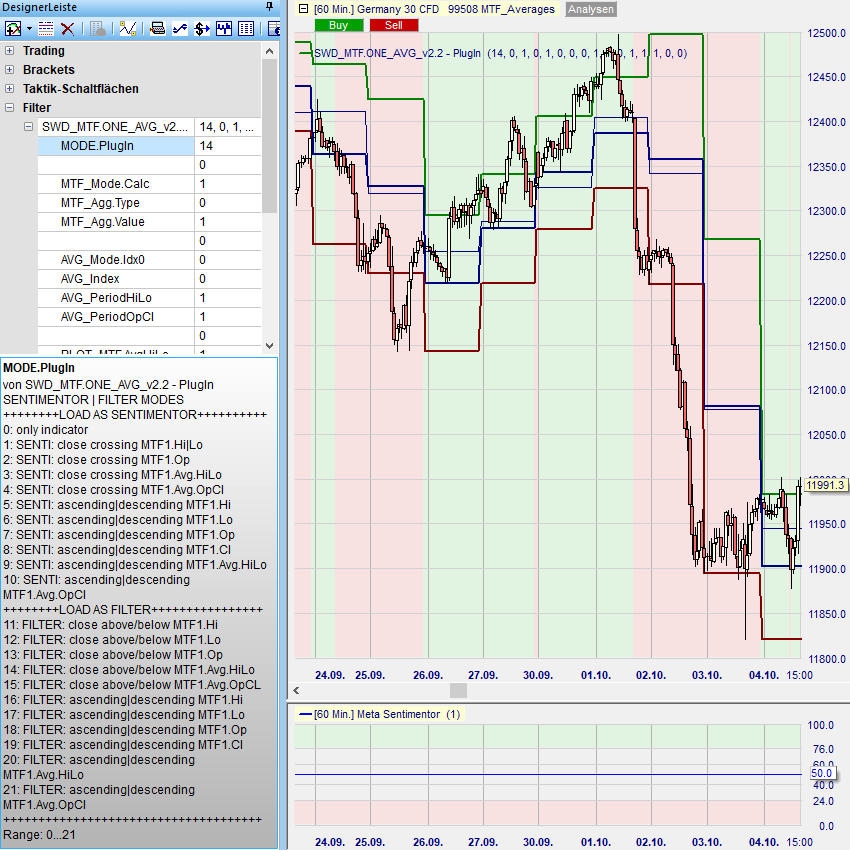Click the 50.0 sentimentor value tag
This screenshot has width=850, height=850.
(x=822, y=773)
